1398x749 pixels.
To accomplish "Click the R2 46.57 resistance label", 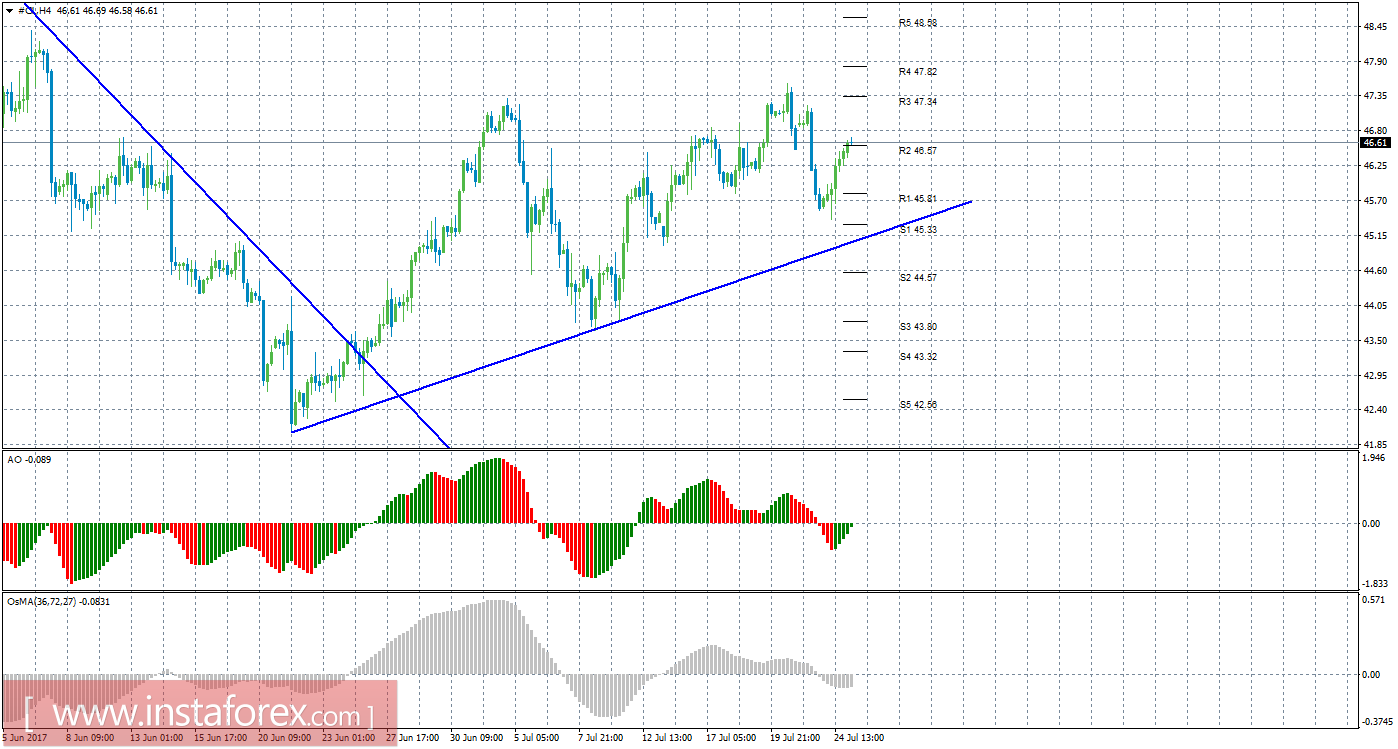I will pyautogui.click(x=917, y=150).
